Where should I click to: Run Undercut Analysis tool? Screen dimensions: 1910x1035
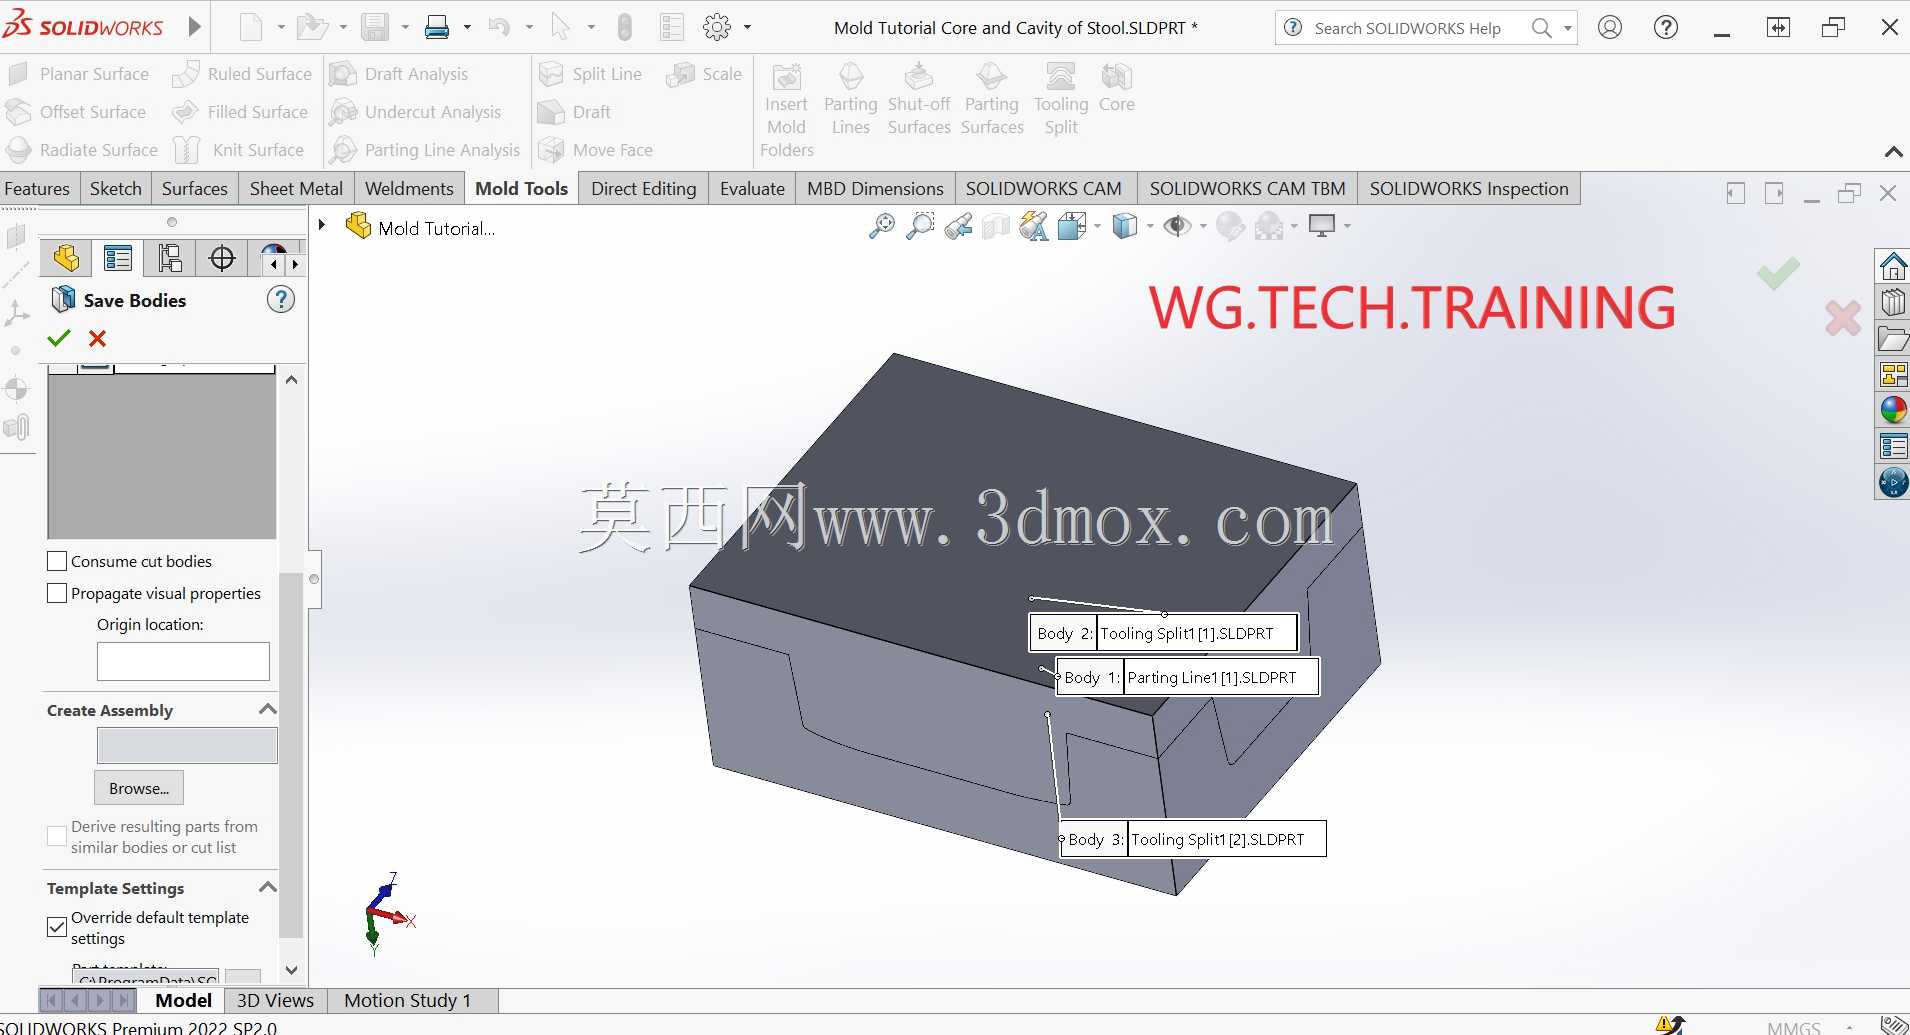pyautogui.click(x=416, y=112)
